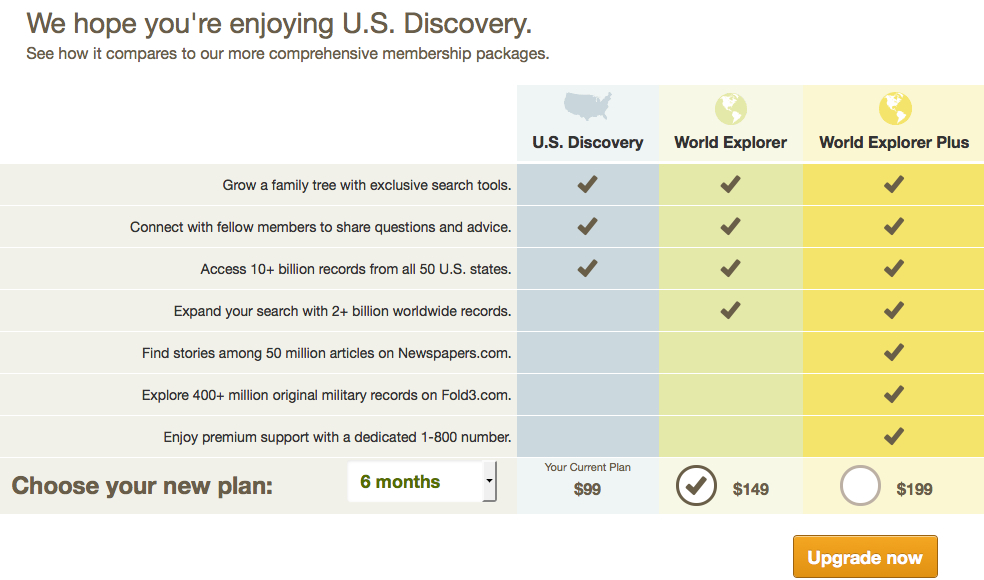This screenshot has height=580, width=984.
Task: Click U.S. Discovery checkmark for family tree row
Action: 587,185
